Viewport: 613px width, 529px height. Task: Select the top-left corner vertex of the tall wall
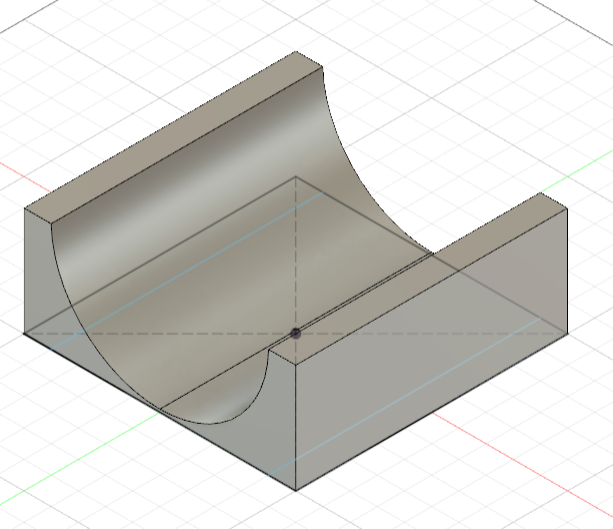[24, 208]
